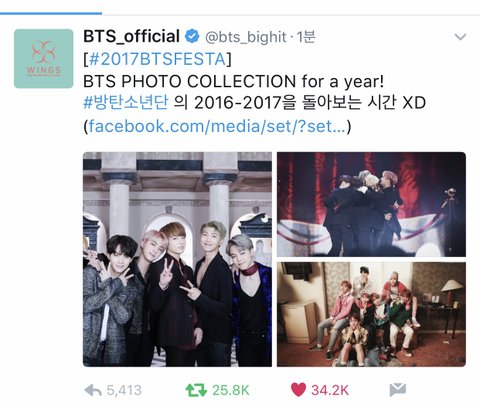Open the 1분 timestamp
Screen dimensions: 480x403
point(306,37)
